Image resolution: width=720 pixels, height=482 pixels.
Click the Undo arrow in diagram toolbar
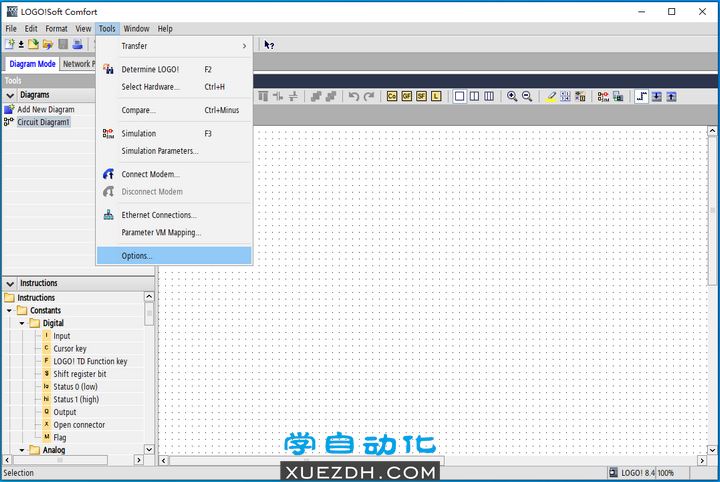(x=354, y=96)
